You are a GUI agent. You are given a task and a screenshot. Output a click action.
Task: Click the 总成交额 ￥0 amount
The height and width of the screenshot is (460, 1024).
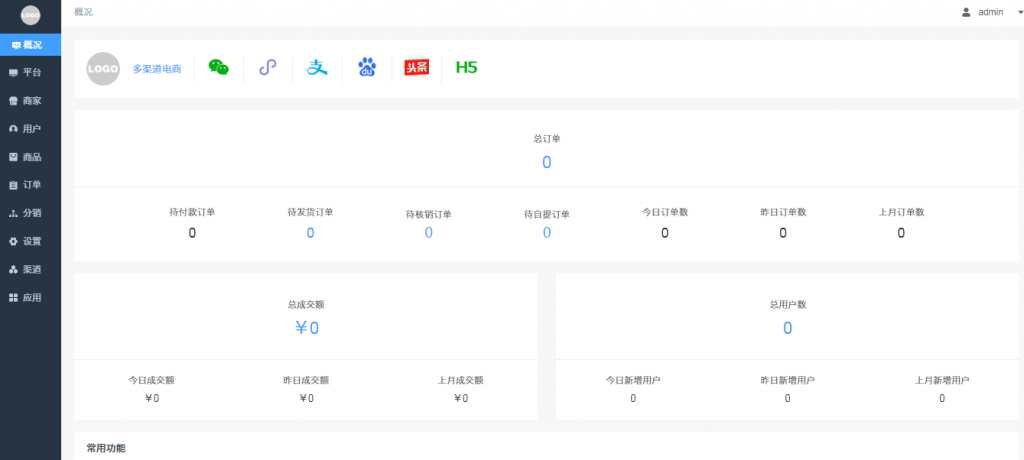[306, 328]
